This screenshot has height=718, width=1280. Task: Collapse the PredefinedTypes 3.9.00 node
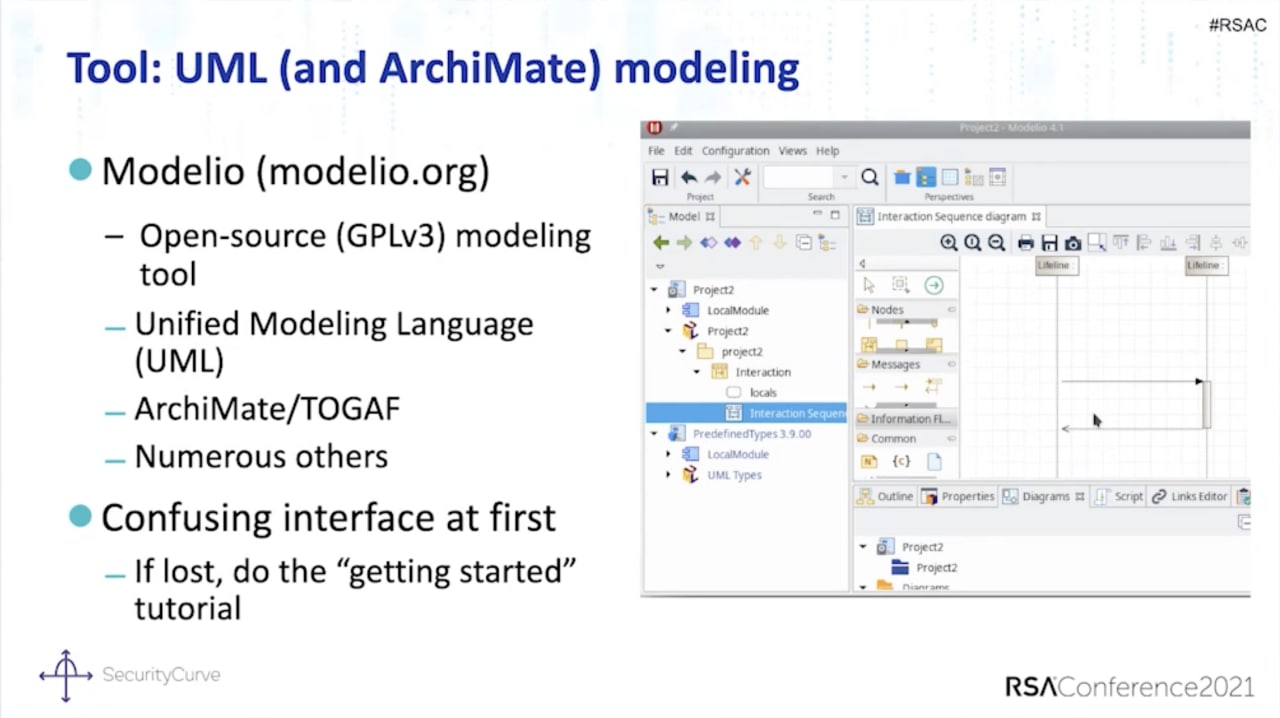tap(655, 434)
